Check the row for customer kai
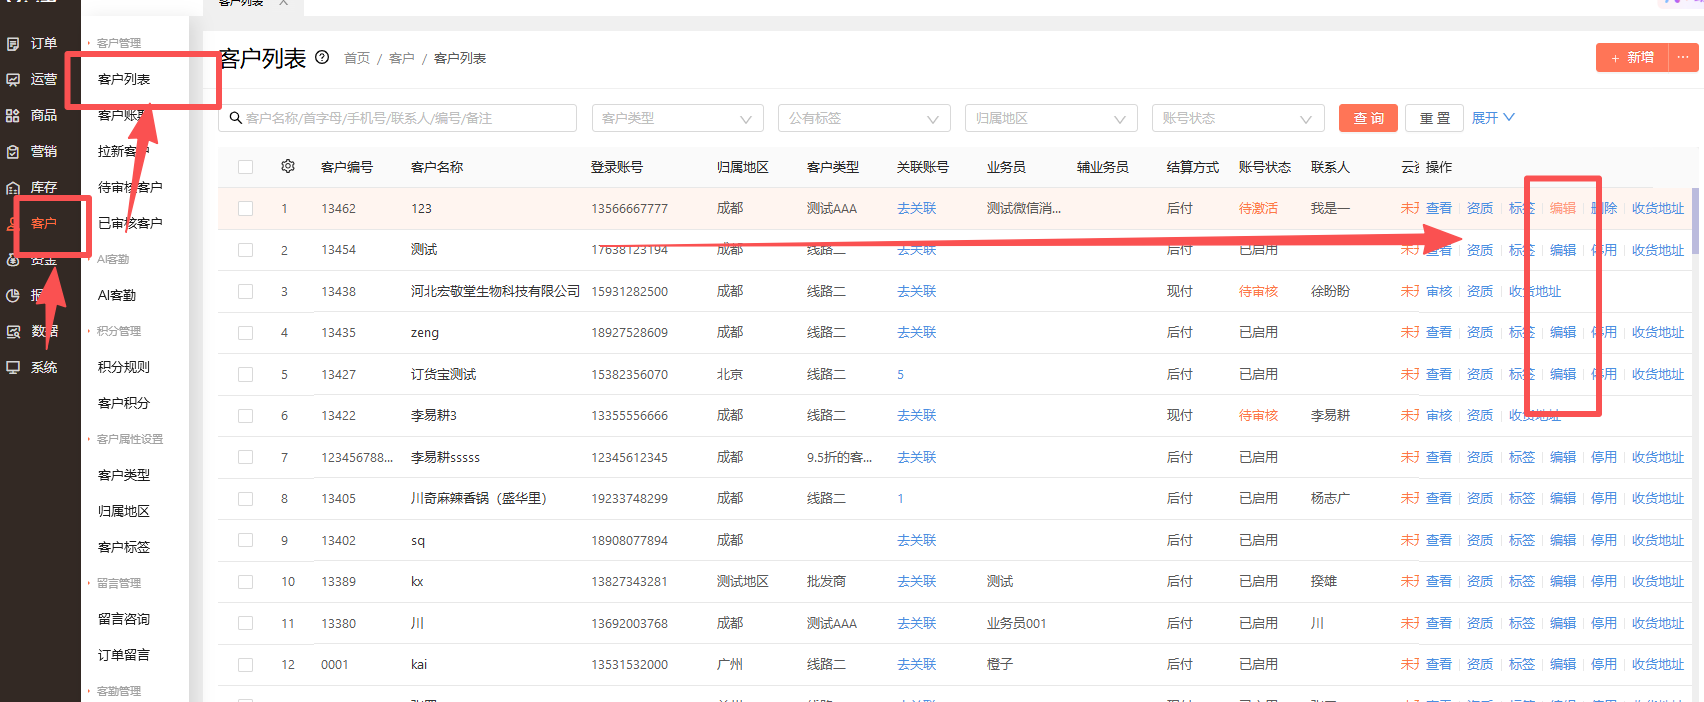Image resolution: width=1704 pixels, height=702 pixels. [246, 665]
